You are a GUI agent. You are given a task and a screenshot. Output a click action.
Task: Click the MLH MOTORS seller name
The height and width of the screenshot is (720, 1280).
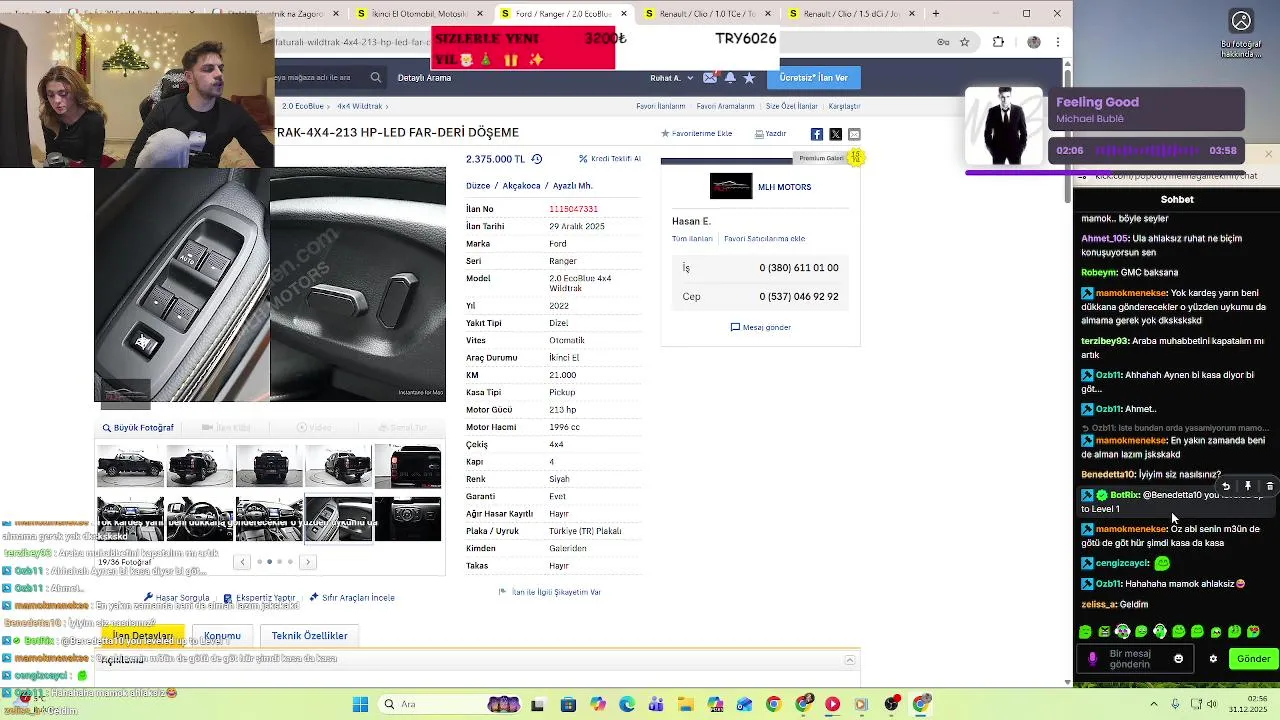tap(784, 187)
